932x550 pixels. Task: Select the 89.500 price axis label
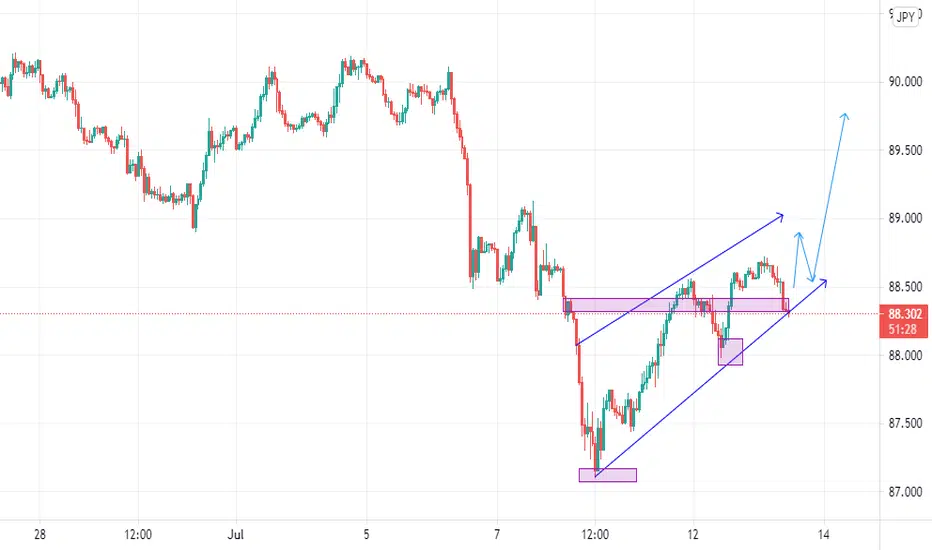905,150
